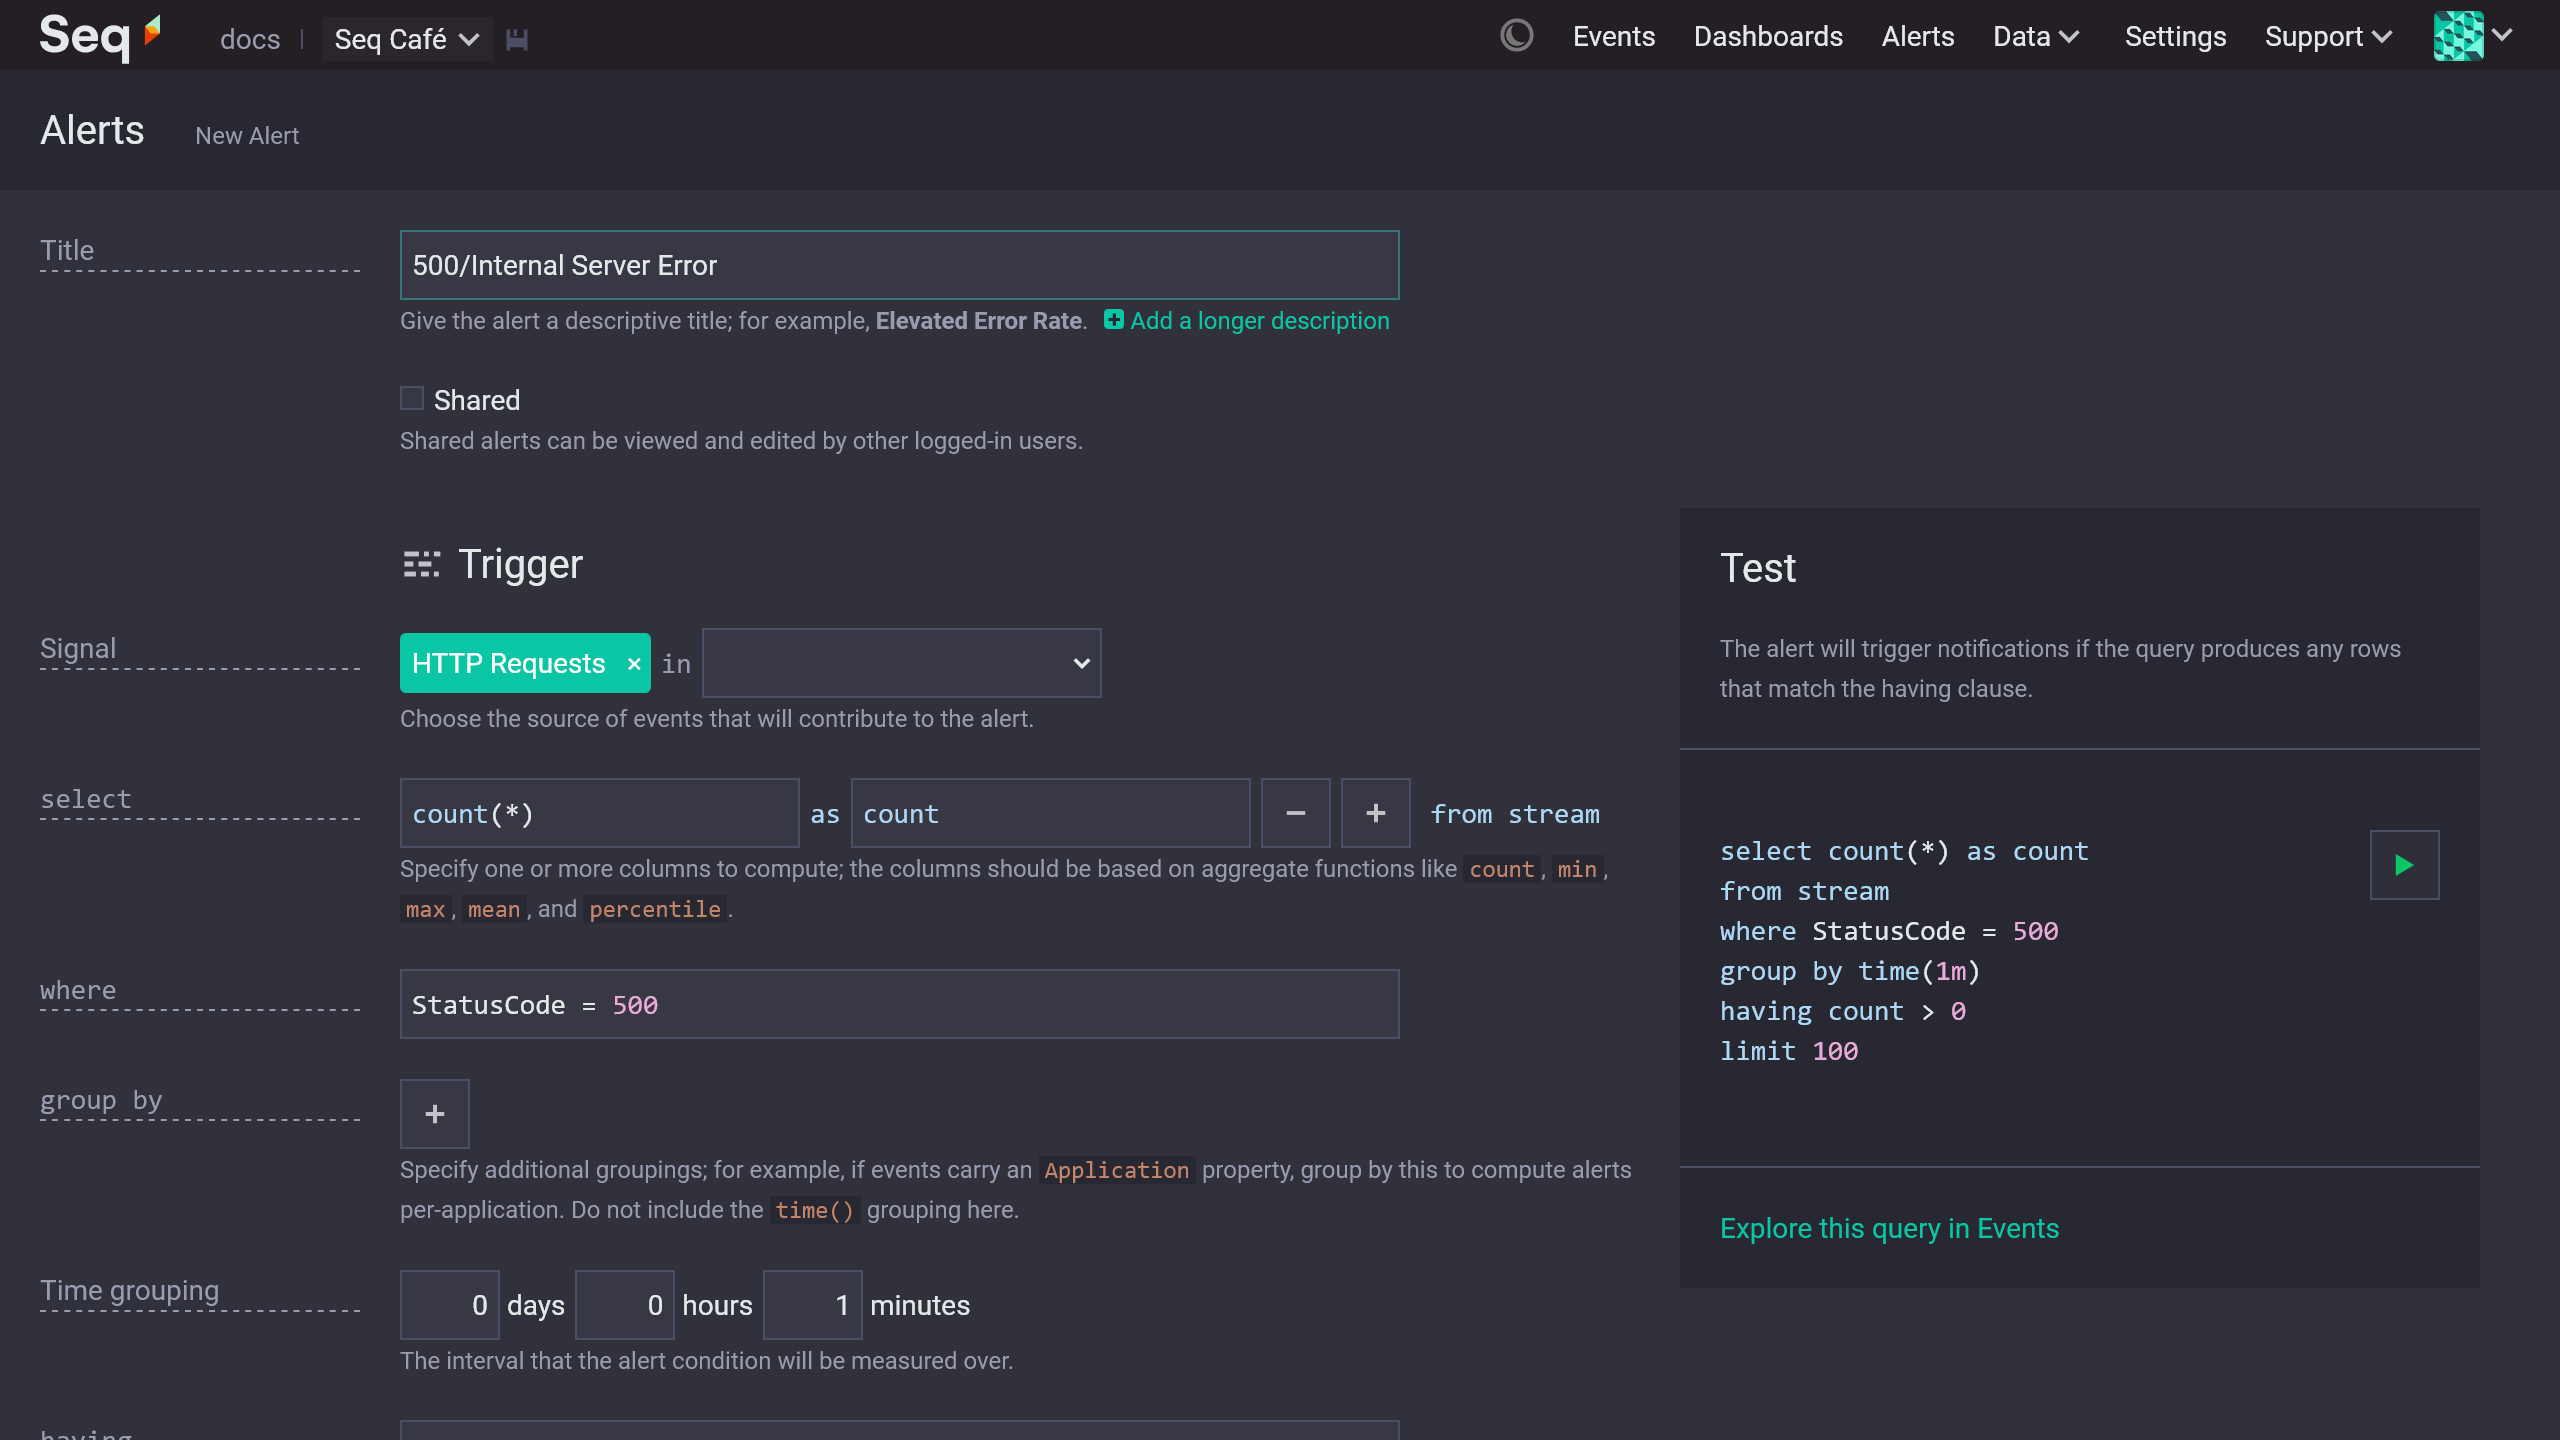
Task: Remove select column with minus button
Action: point(1295,813)
